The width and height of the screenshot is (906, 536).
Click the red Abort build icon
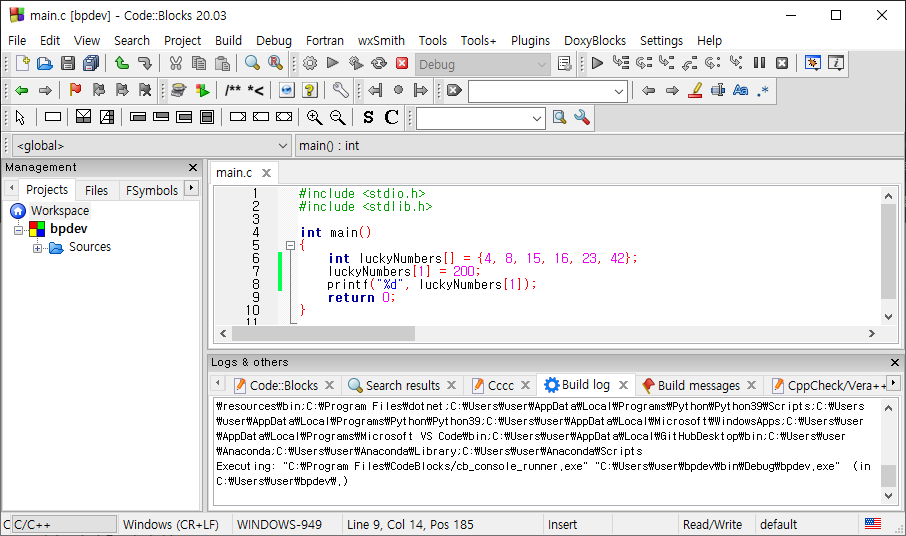coord(402,63)
